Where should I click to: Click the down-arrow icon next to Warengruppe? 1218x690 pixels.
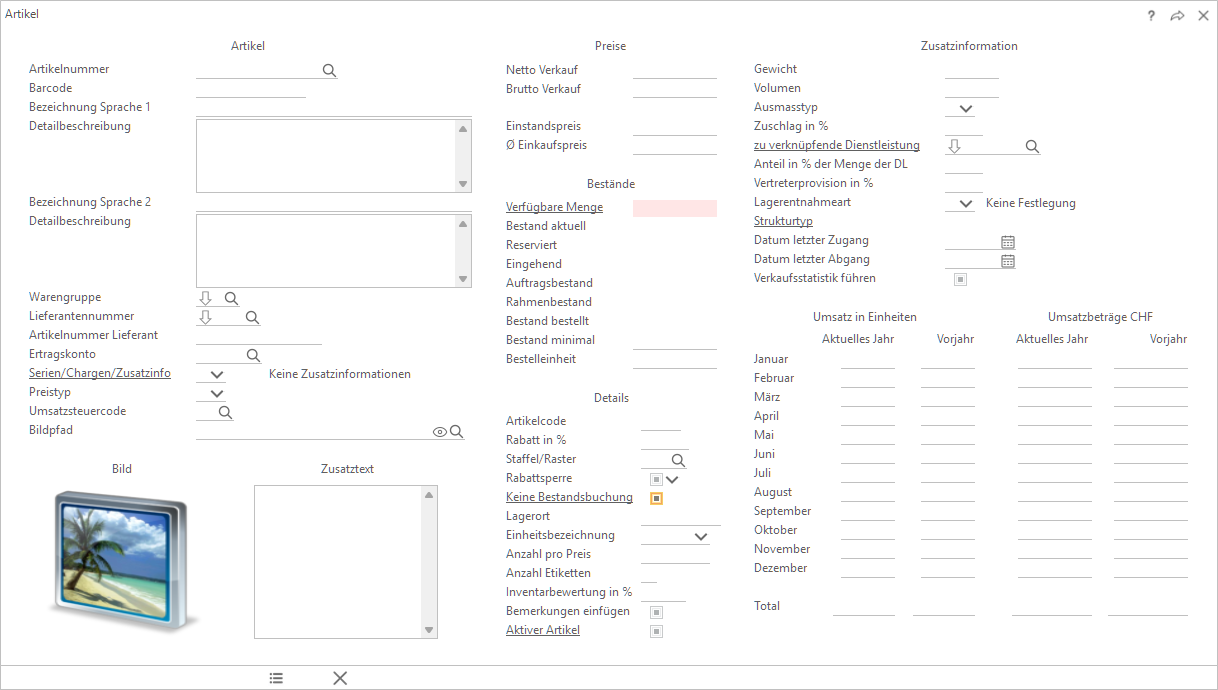205,298
